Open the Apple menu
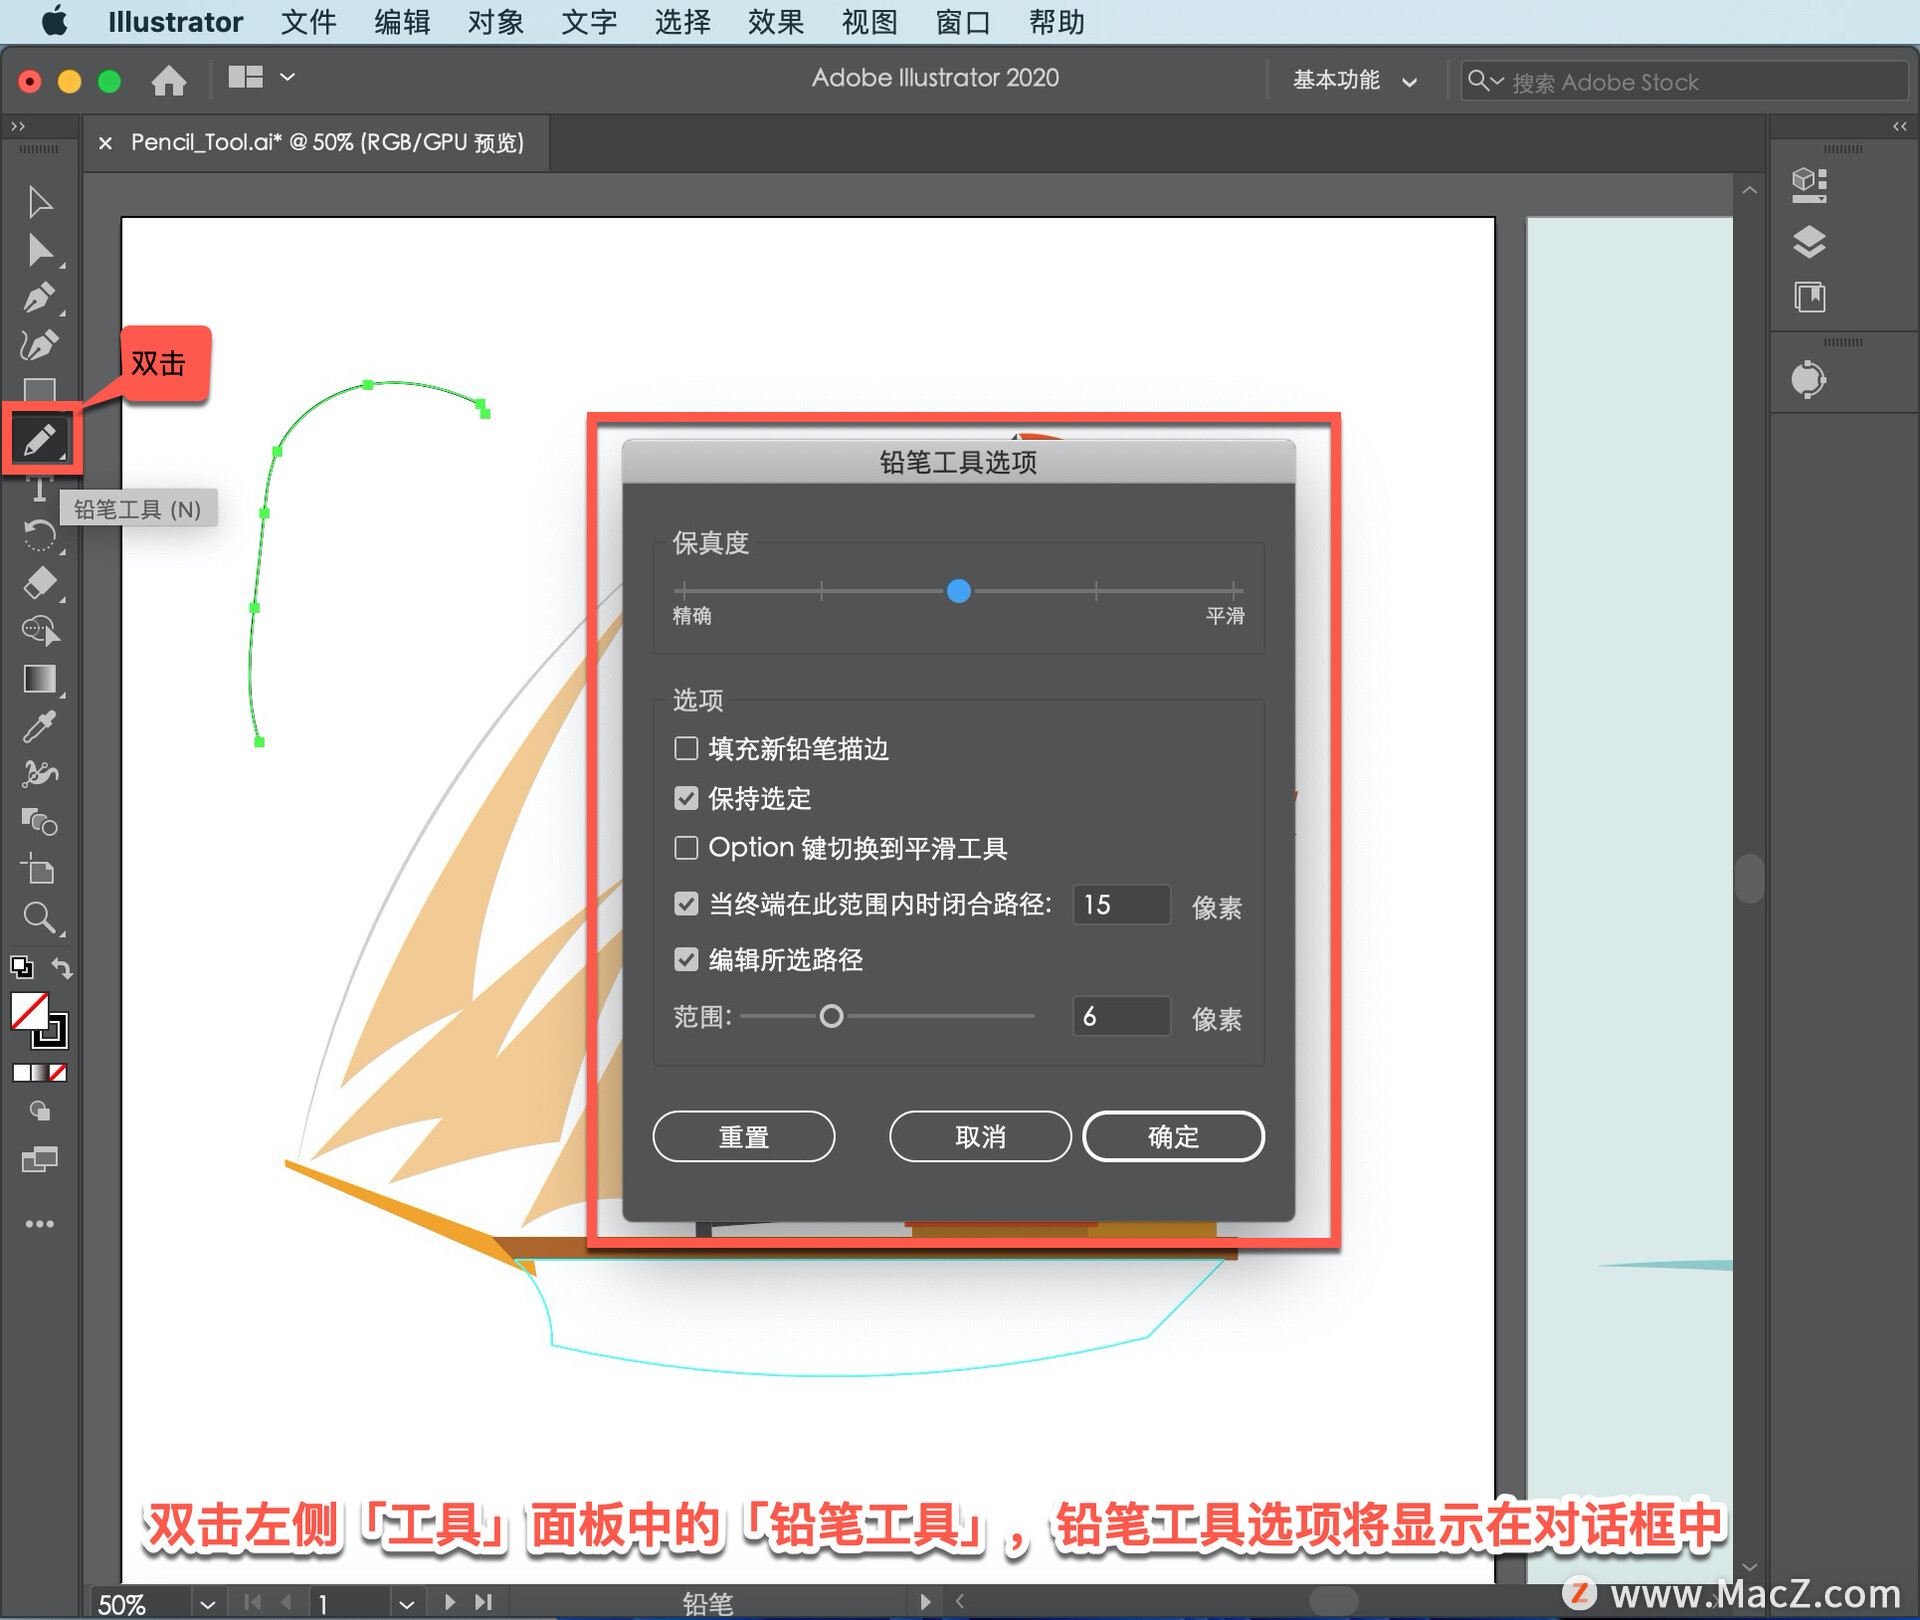 (55, 21)
